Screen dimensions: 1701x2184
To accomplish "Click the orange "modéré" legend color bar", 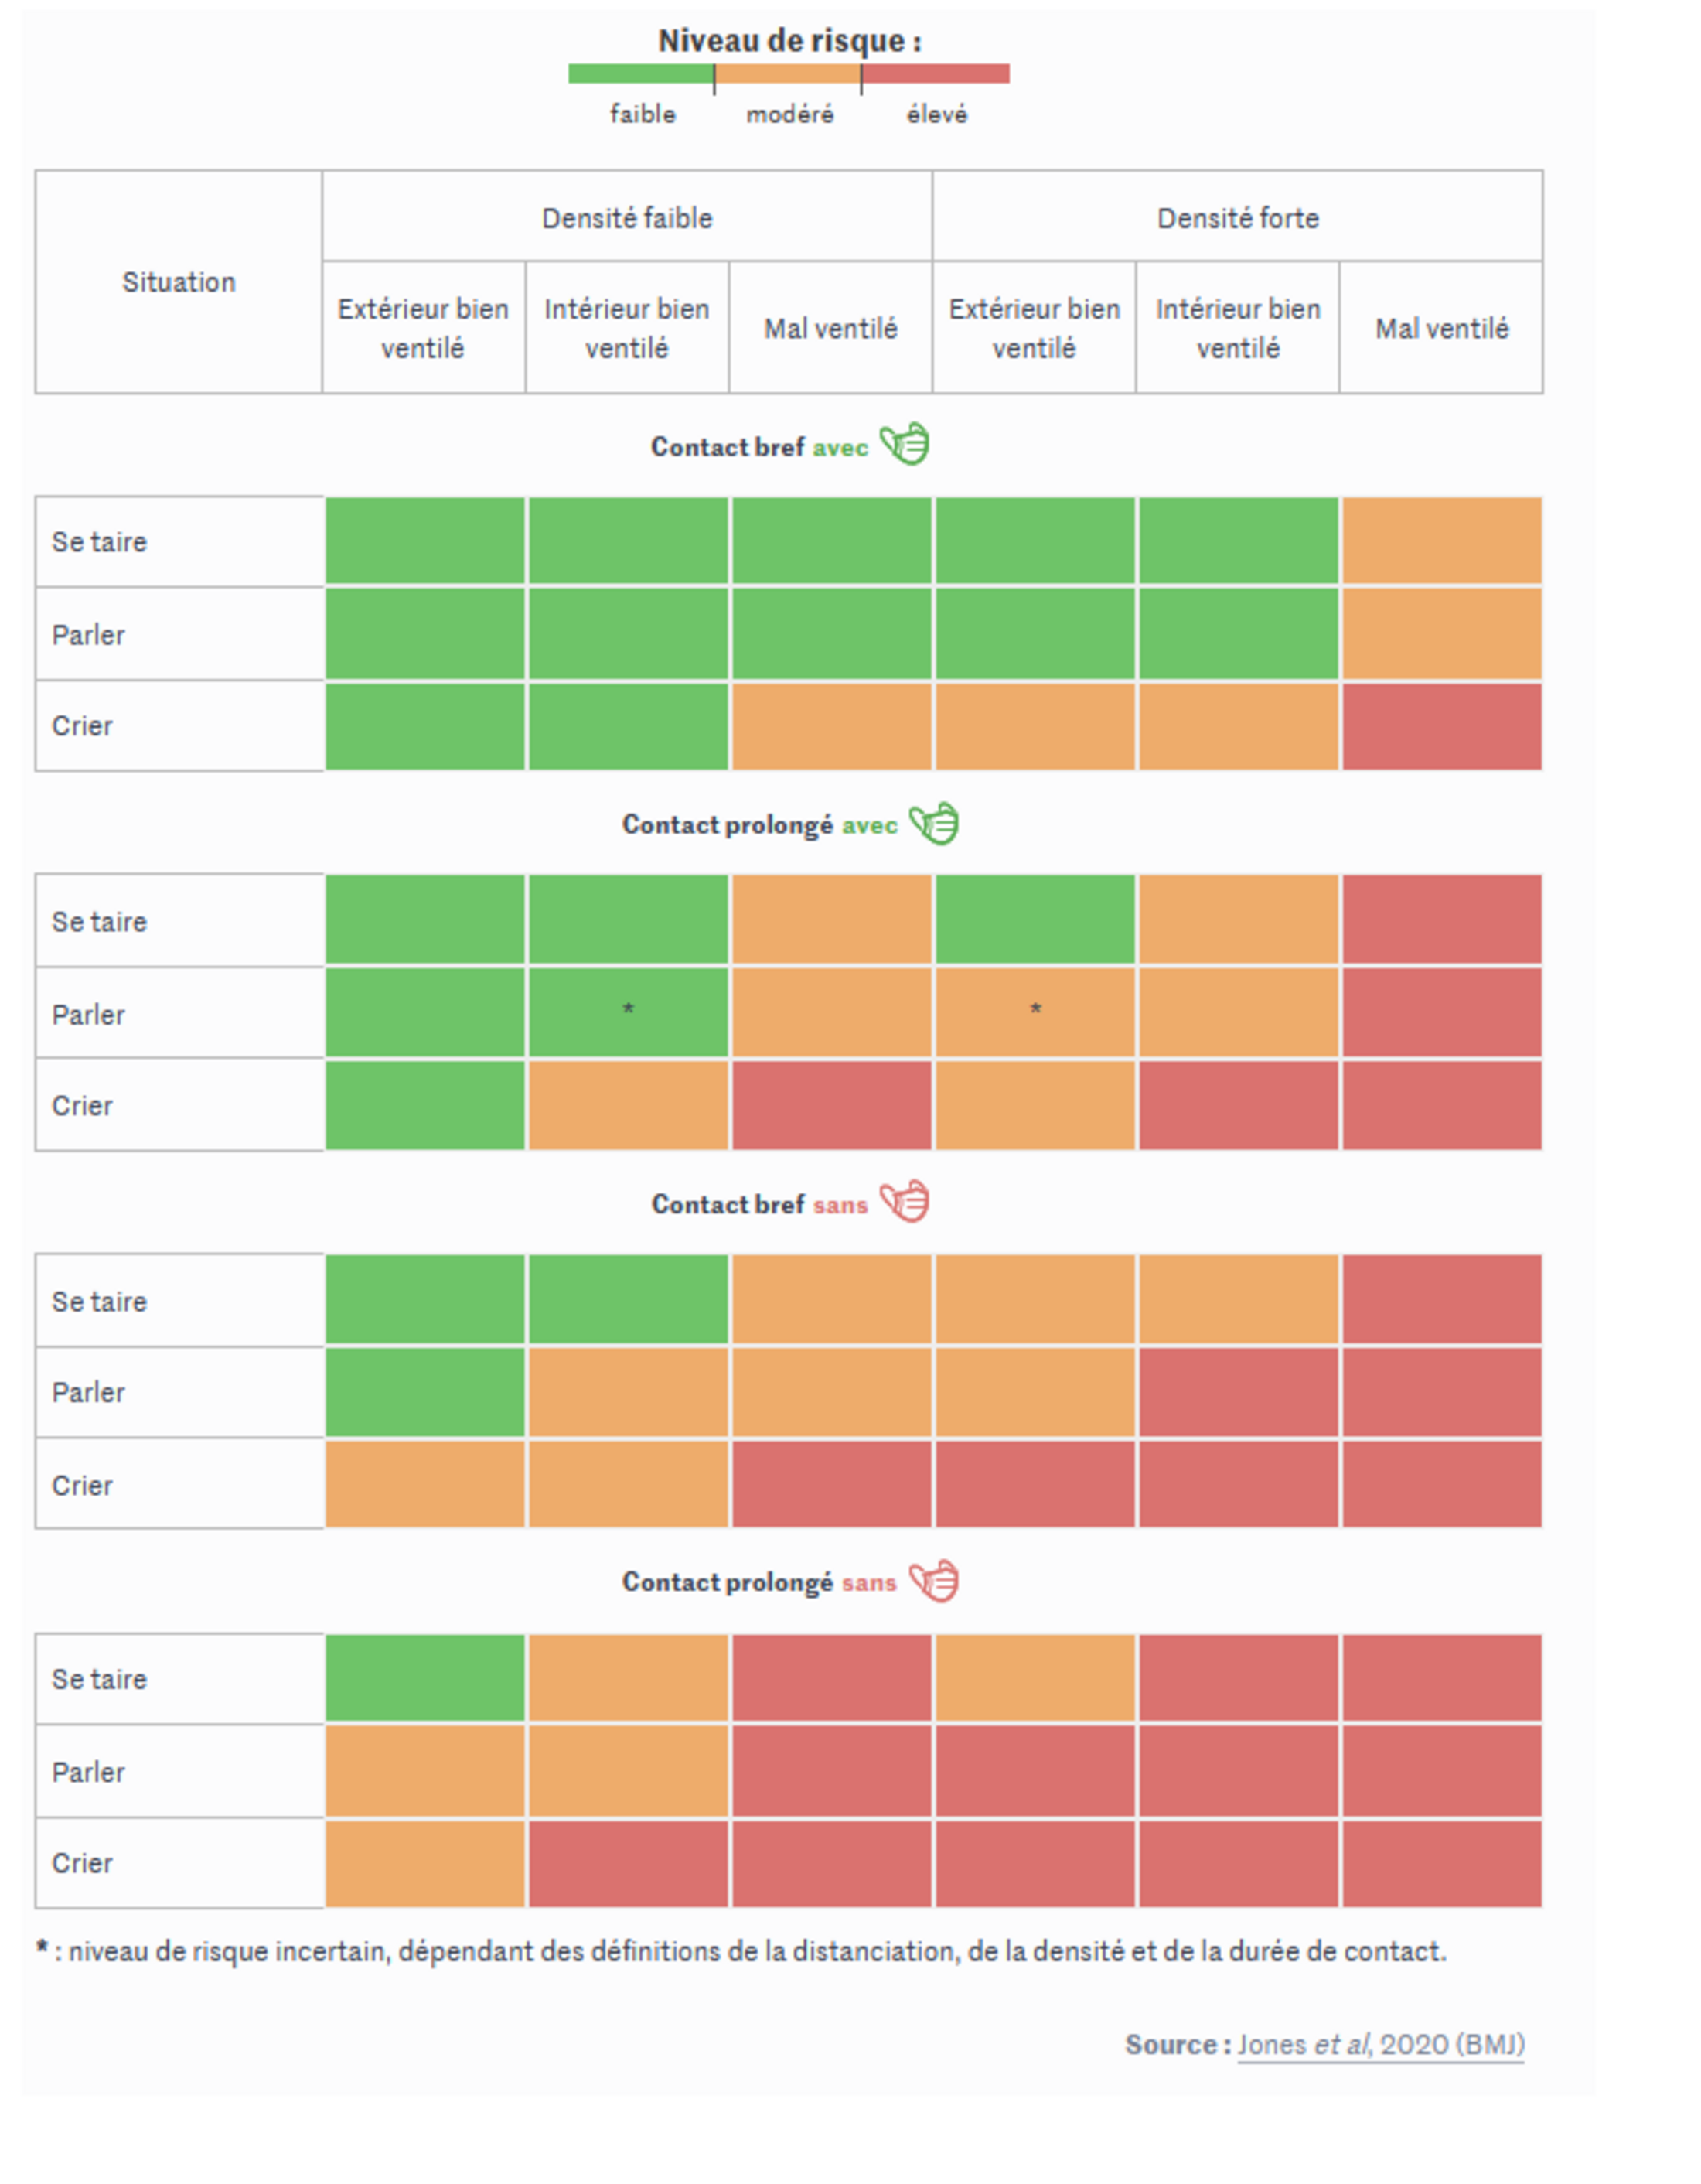I will point(788,74).
